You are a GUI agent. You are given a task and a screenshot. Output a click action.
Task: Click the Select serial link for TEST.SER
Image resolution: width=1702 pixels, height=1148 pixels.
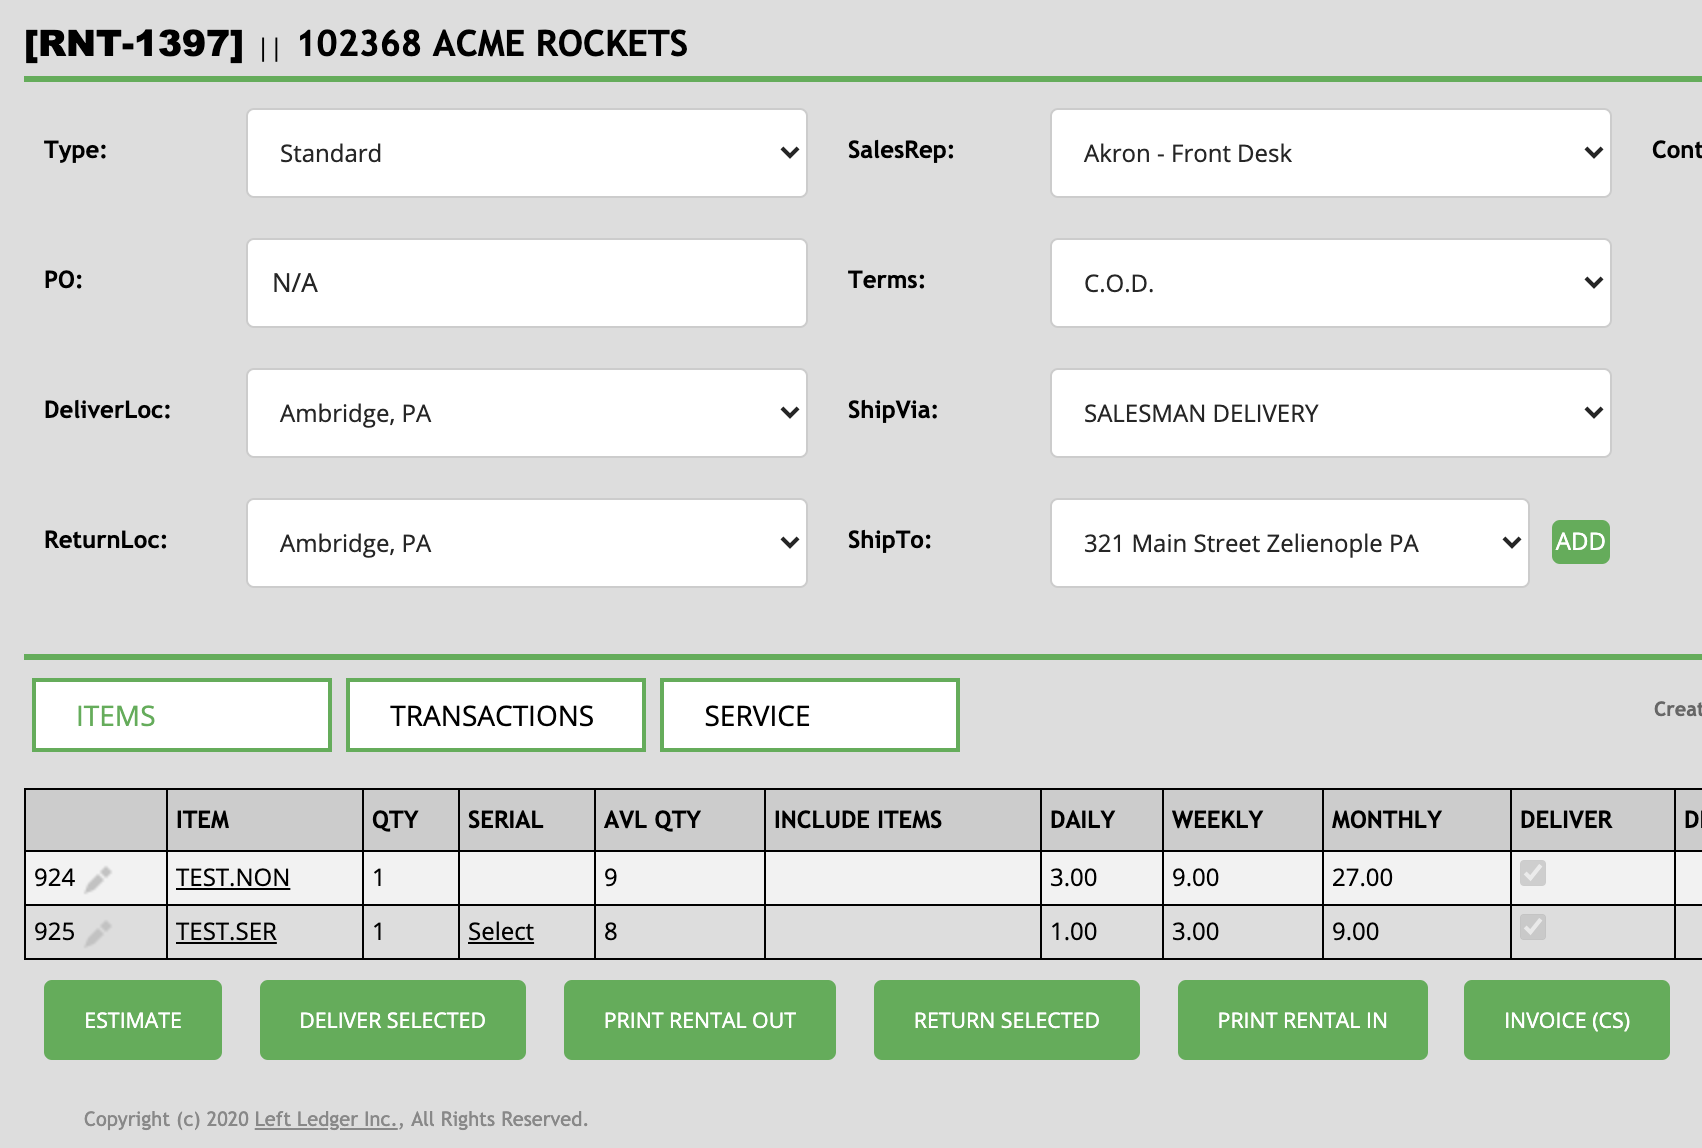click(x=500, y=932)
